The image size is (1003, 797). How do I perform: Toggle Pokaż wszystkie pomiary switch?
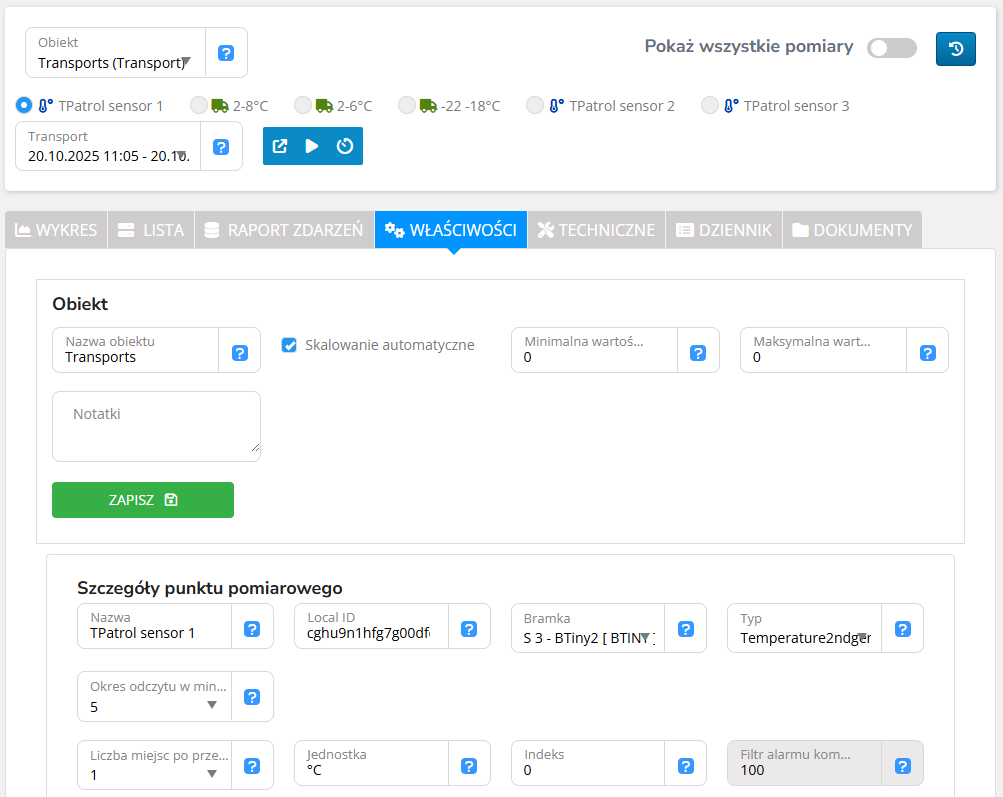point(891,48)
